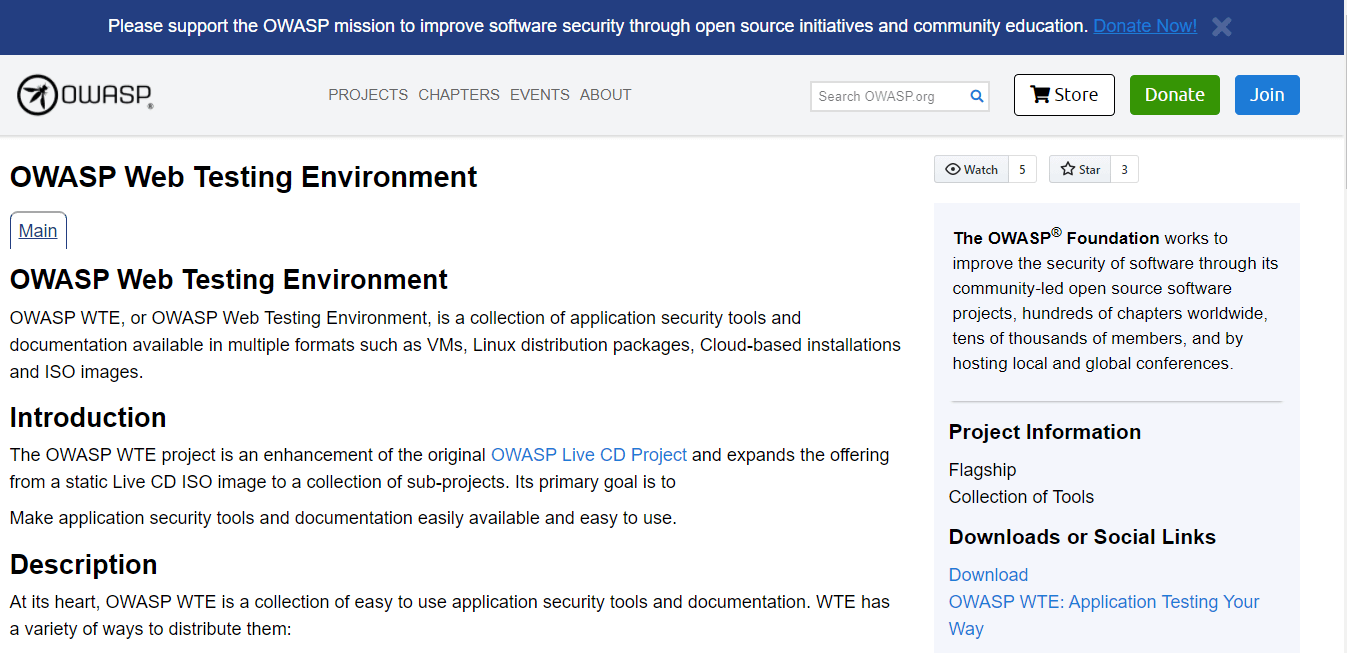The width and height of the screenshot is (1347, 653).
Task: Click The OWASP Foundation bold text
Action: [1056, 237]
